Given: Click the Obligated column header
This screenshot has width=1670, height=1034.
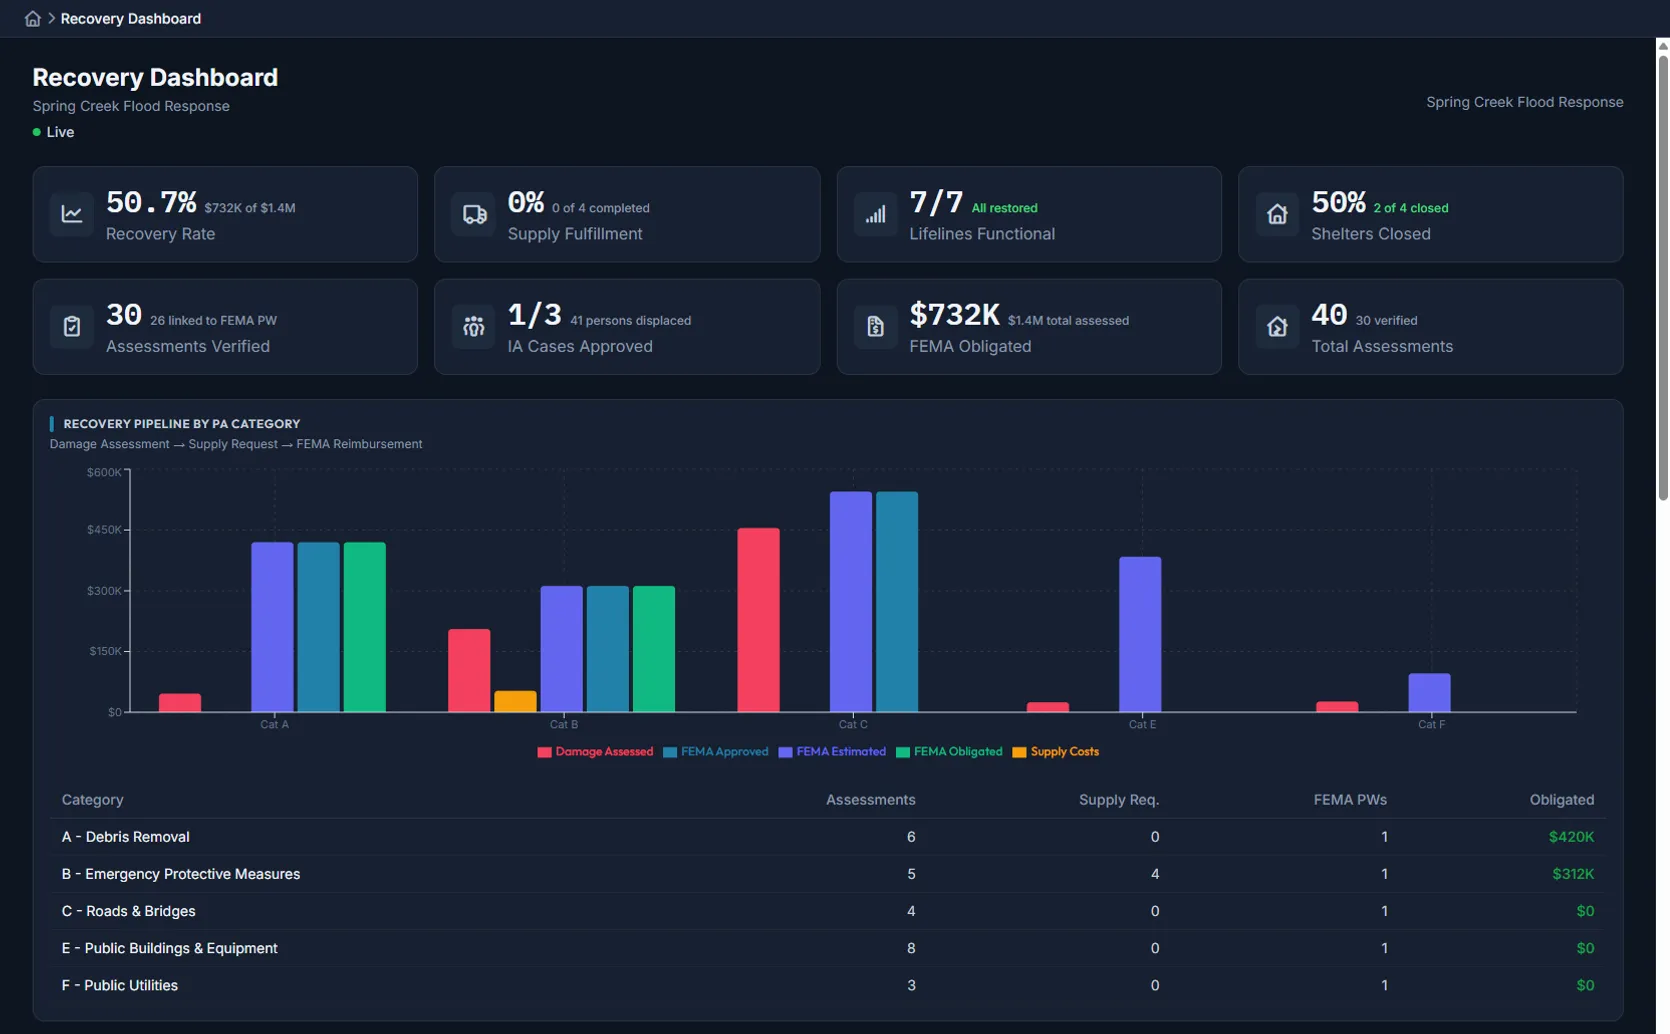Looking at the screenshot, I should [1562, 800].
